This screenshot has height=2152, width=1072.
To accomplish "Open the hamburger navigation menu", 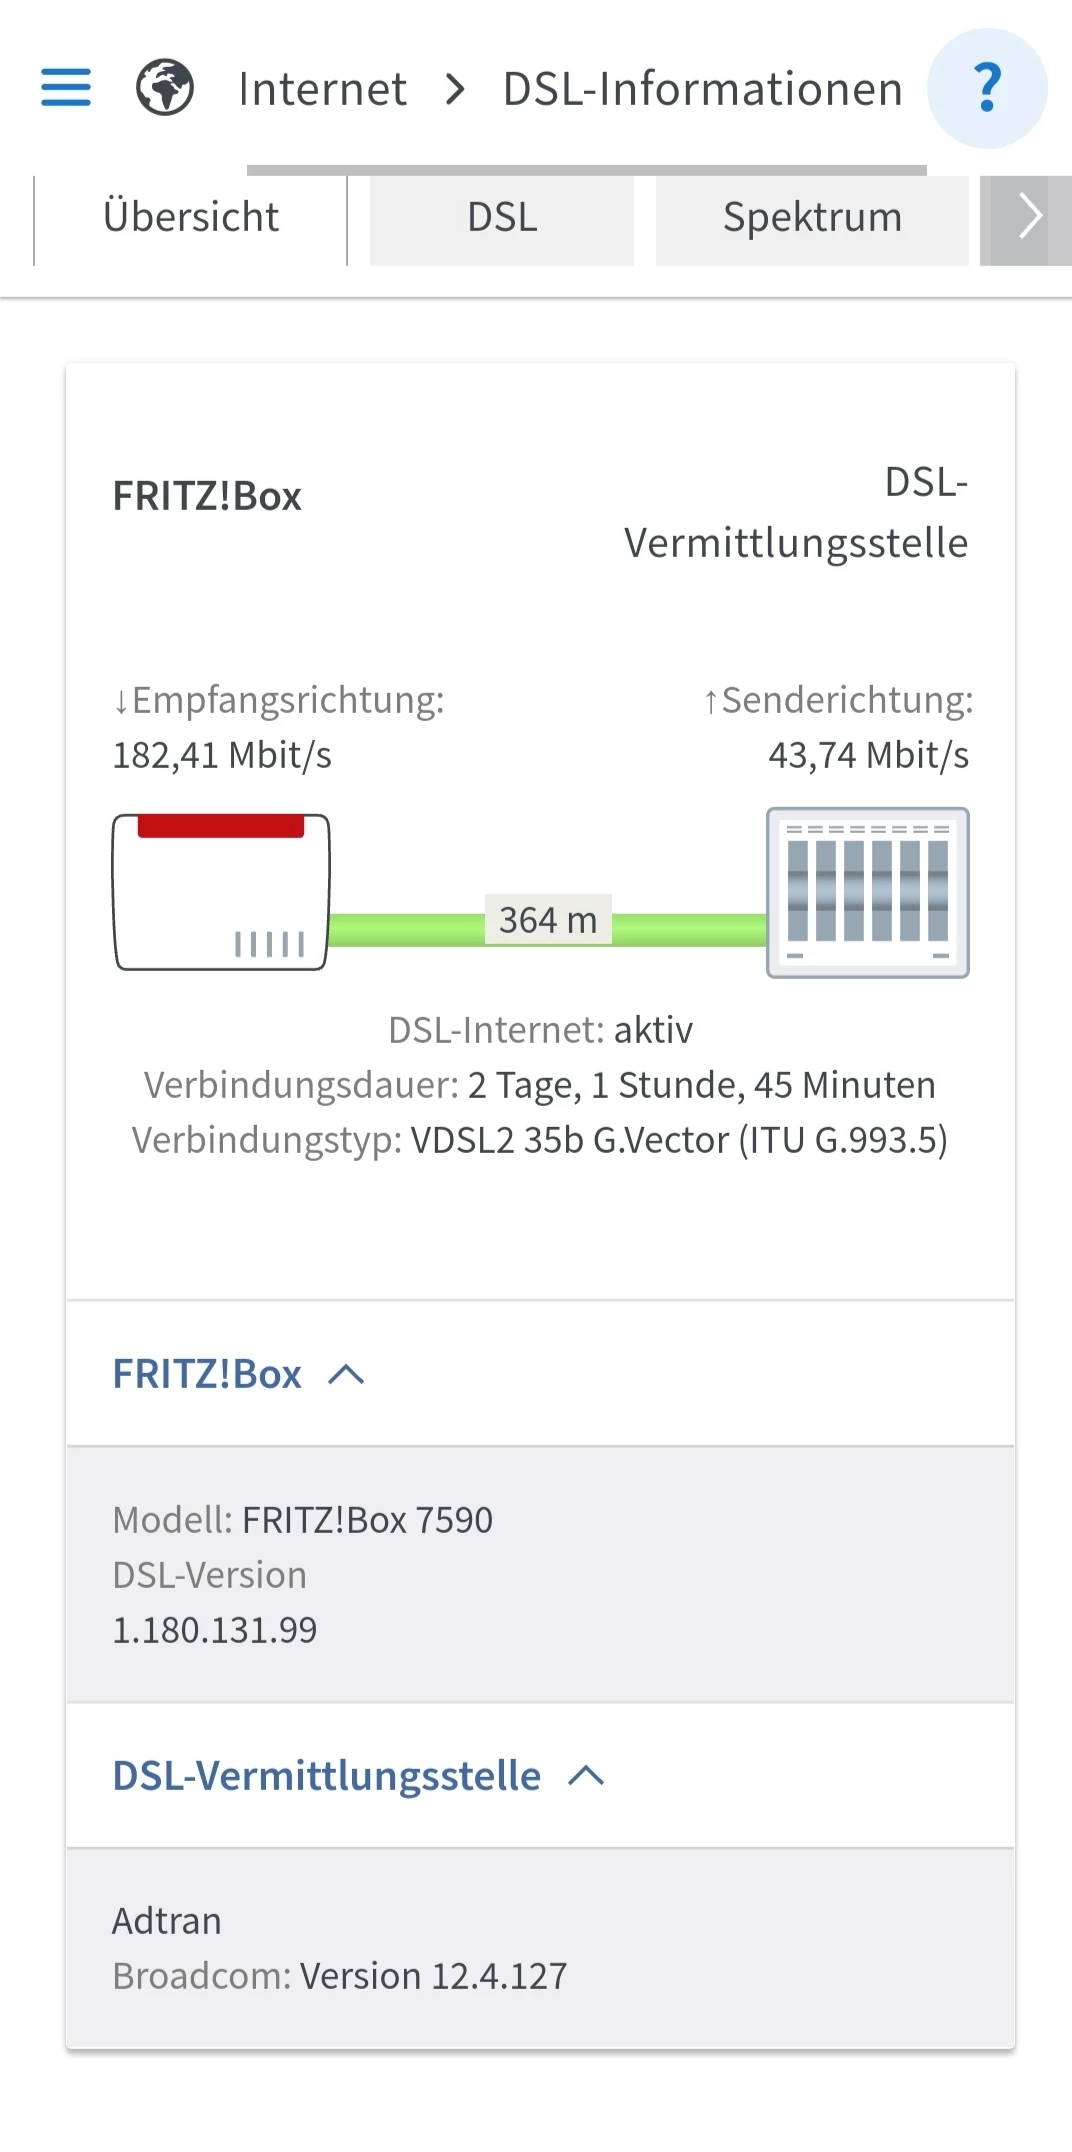I will [x=66, y=88].
